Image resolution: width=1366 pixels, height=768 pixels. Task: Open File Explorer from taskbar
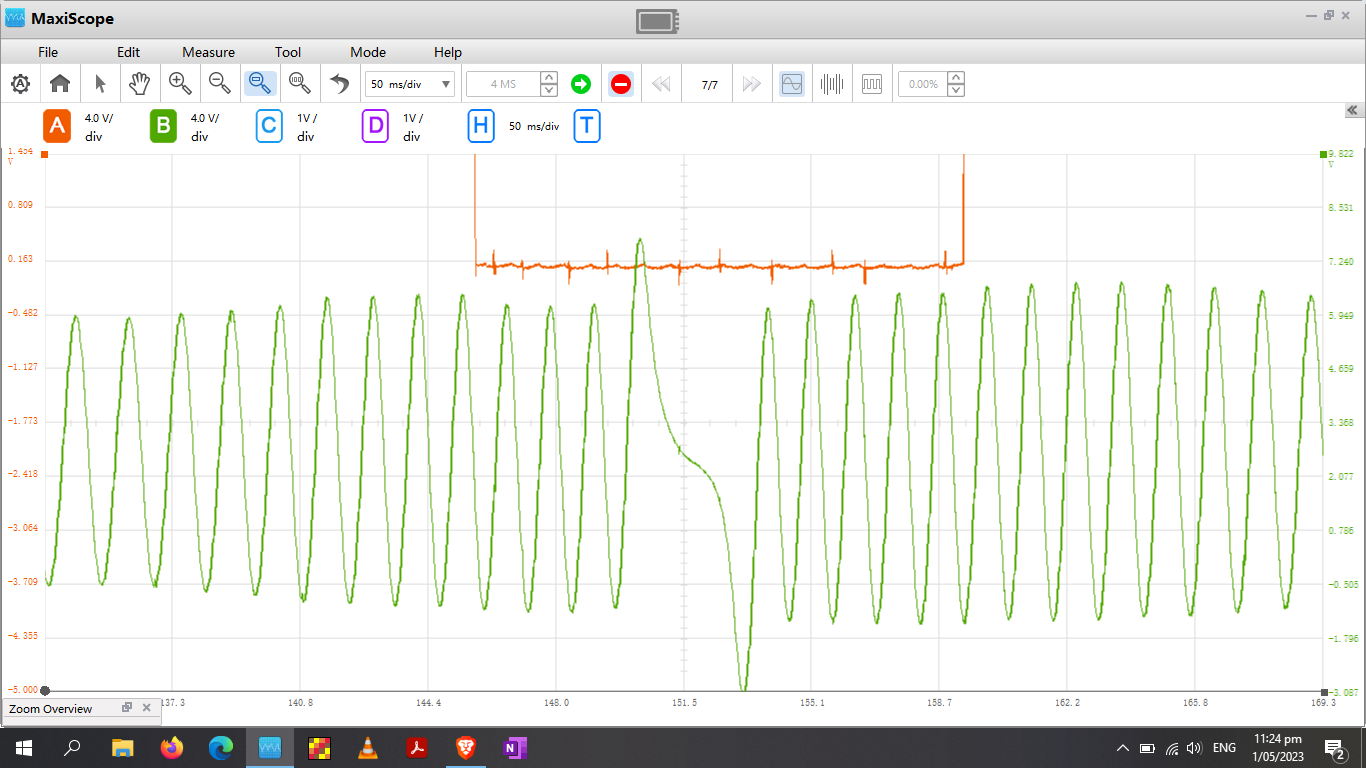point(122,747)
